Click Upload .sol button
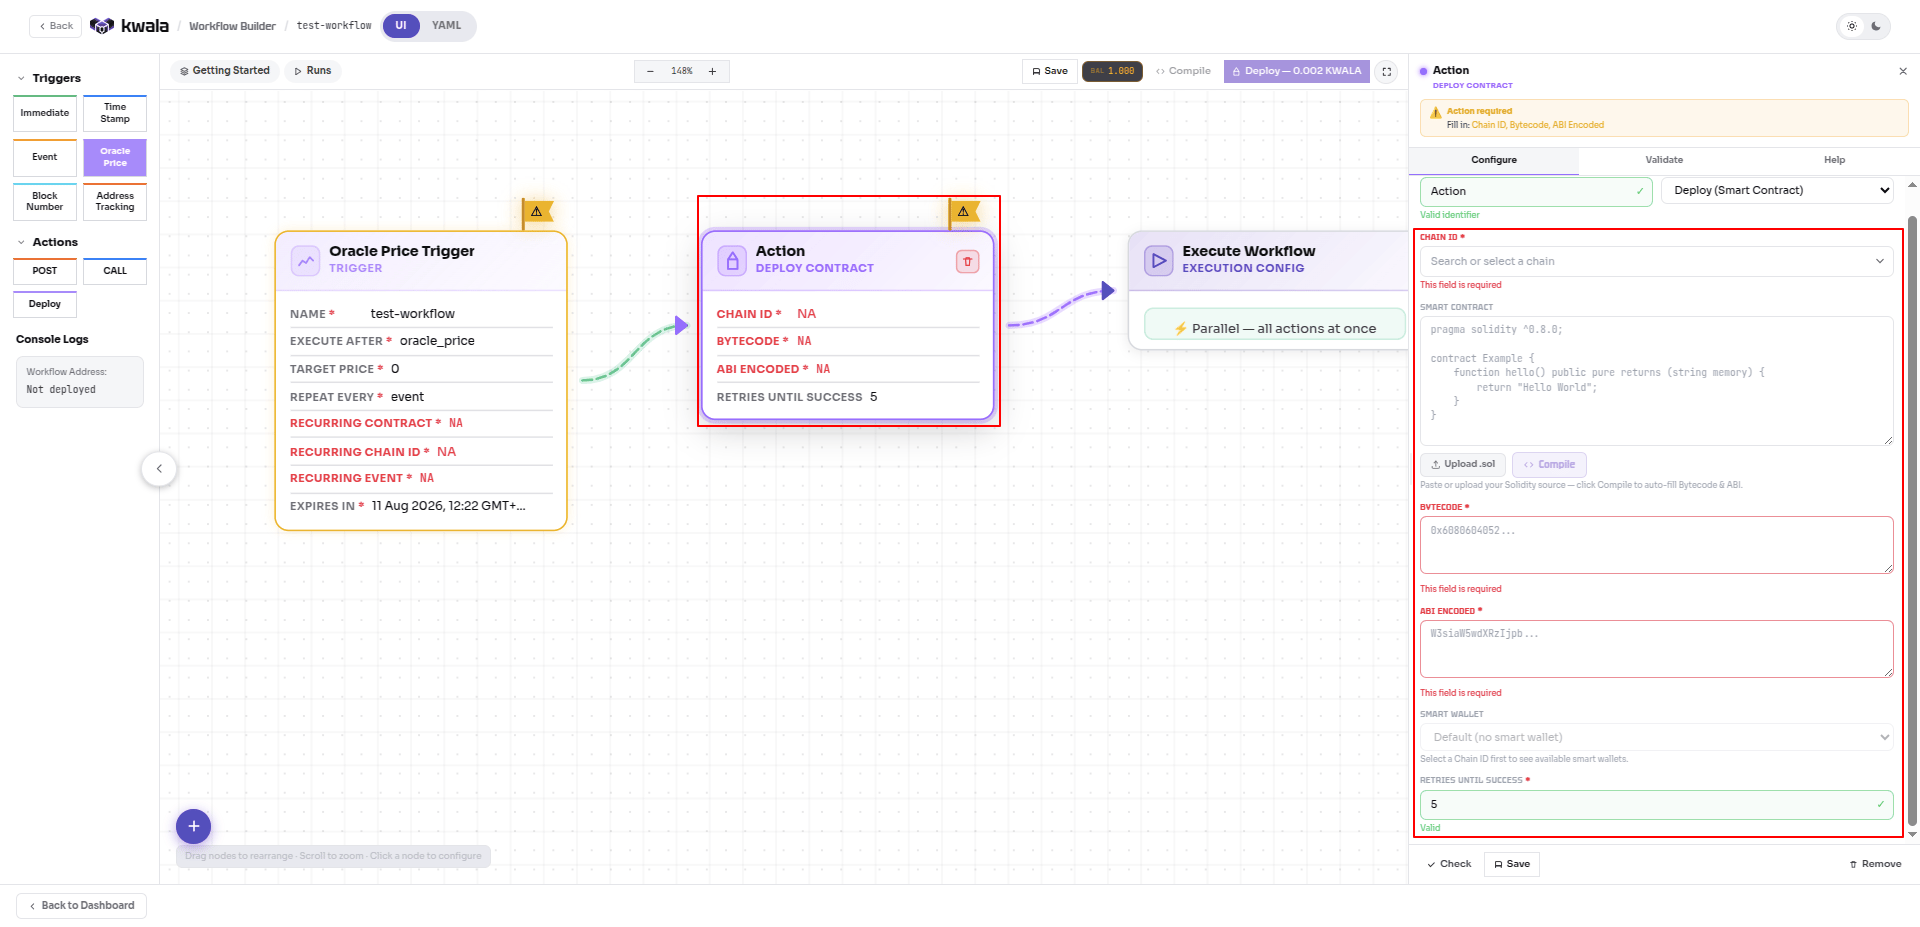 click(x=1462, y=464)
